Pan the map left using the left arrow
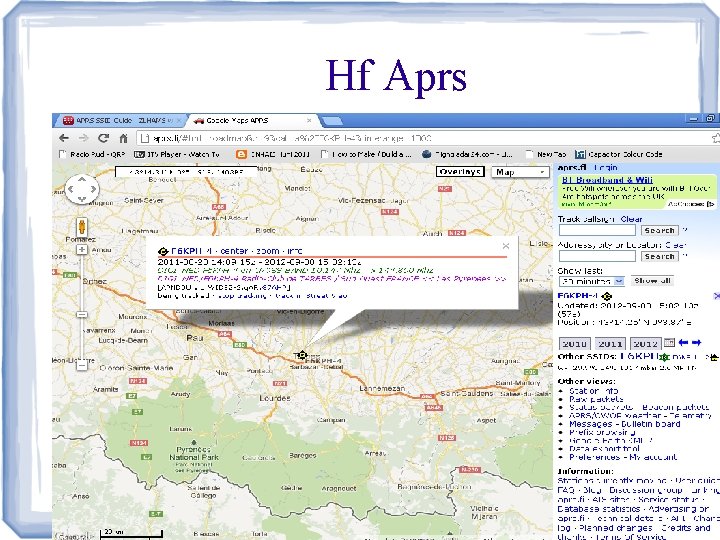The height and width of the screenshot is (540, 720). click(71, 189)
